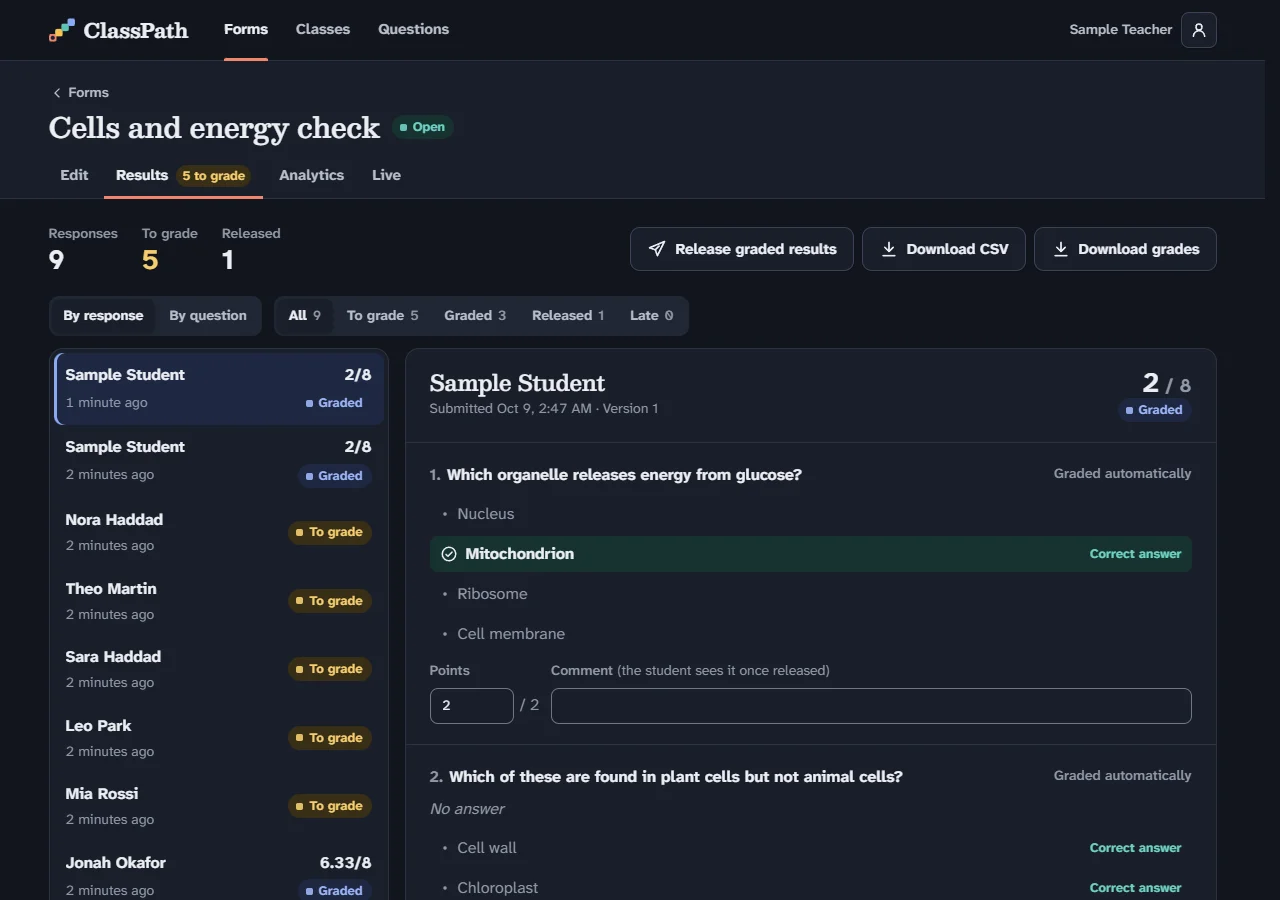Open the Forms navigation item
Image resolution: width=1280 pixels, height=900 pixels.
pyautogui.click(x=246, y=30)
